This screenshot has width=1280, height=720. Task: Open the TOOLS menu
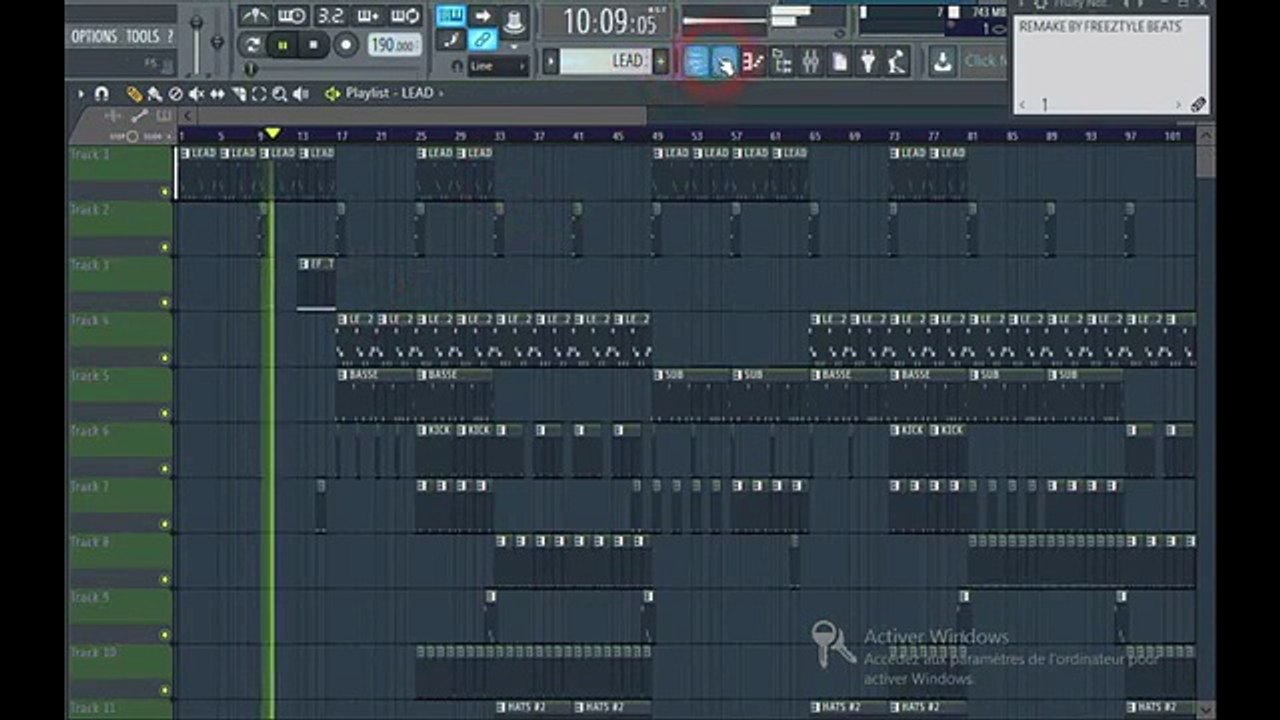[x=142, y=36]
